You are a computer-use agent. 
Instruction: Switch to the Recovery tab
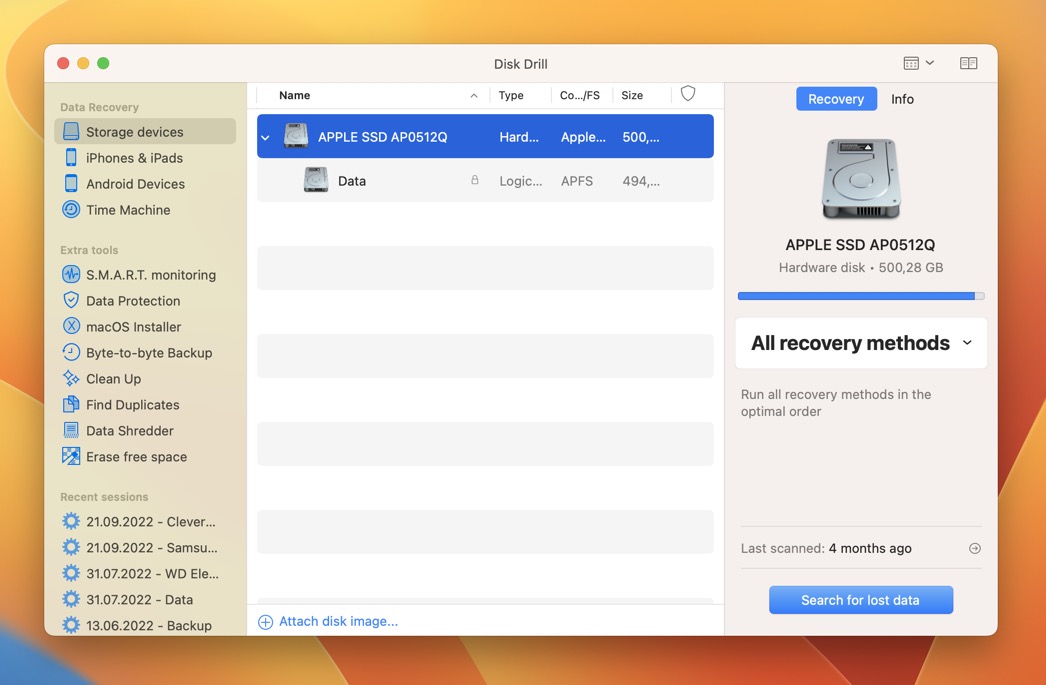pyautogui.click(x=836, y=99)
